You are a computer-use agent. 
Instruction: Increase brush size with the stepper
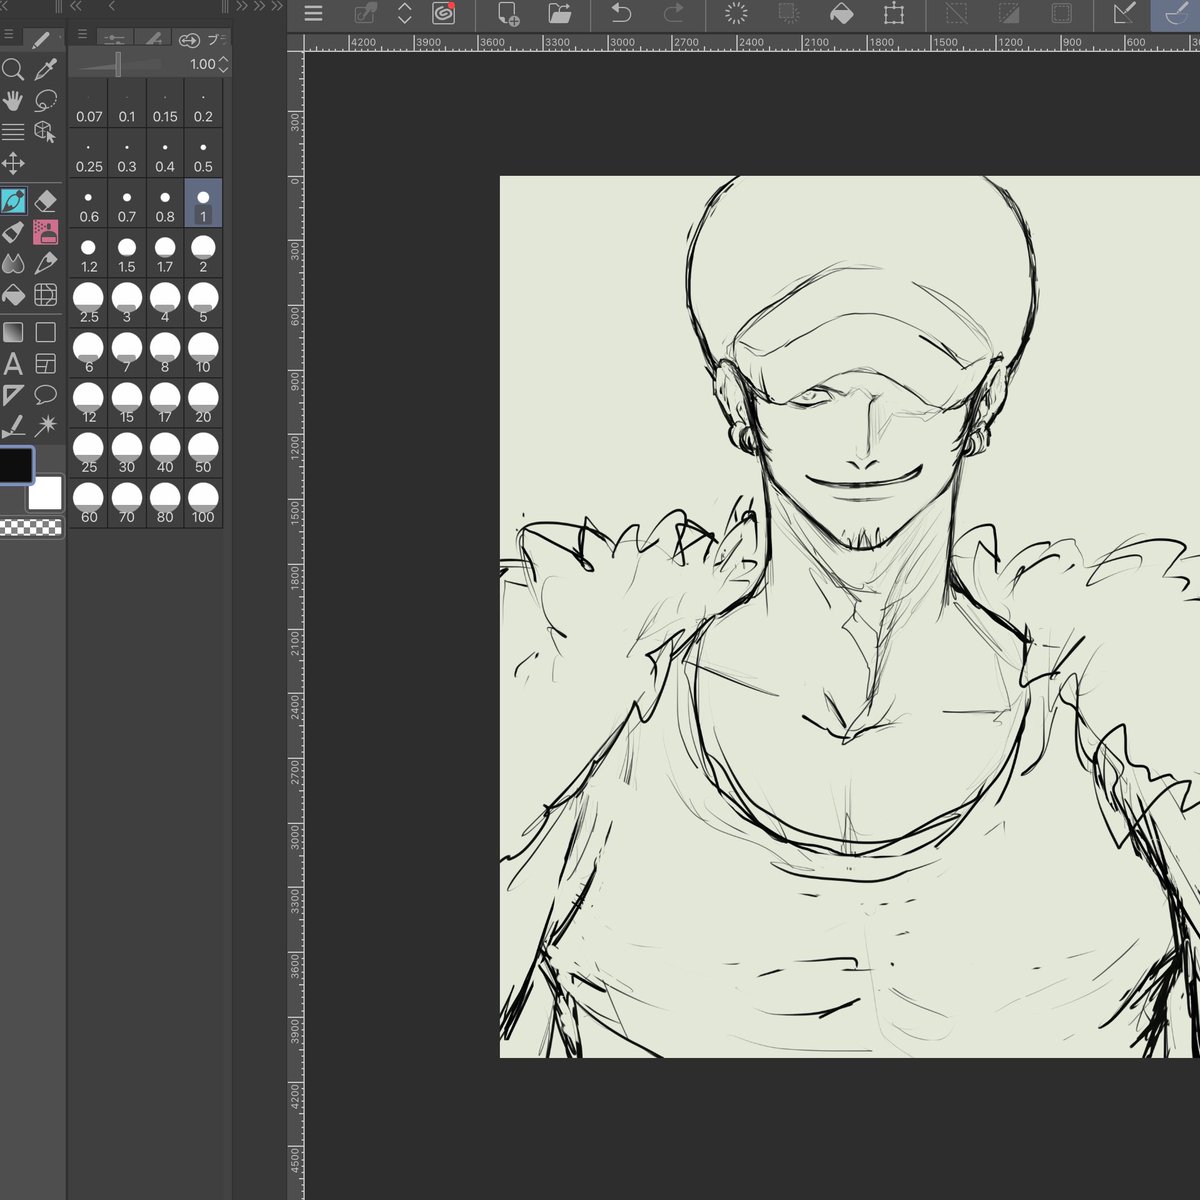[223, 59]
